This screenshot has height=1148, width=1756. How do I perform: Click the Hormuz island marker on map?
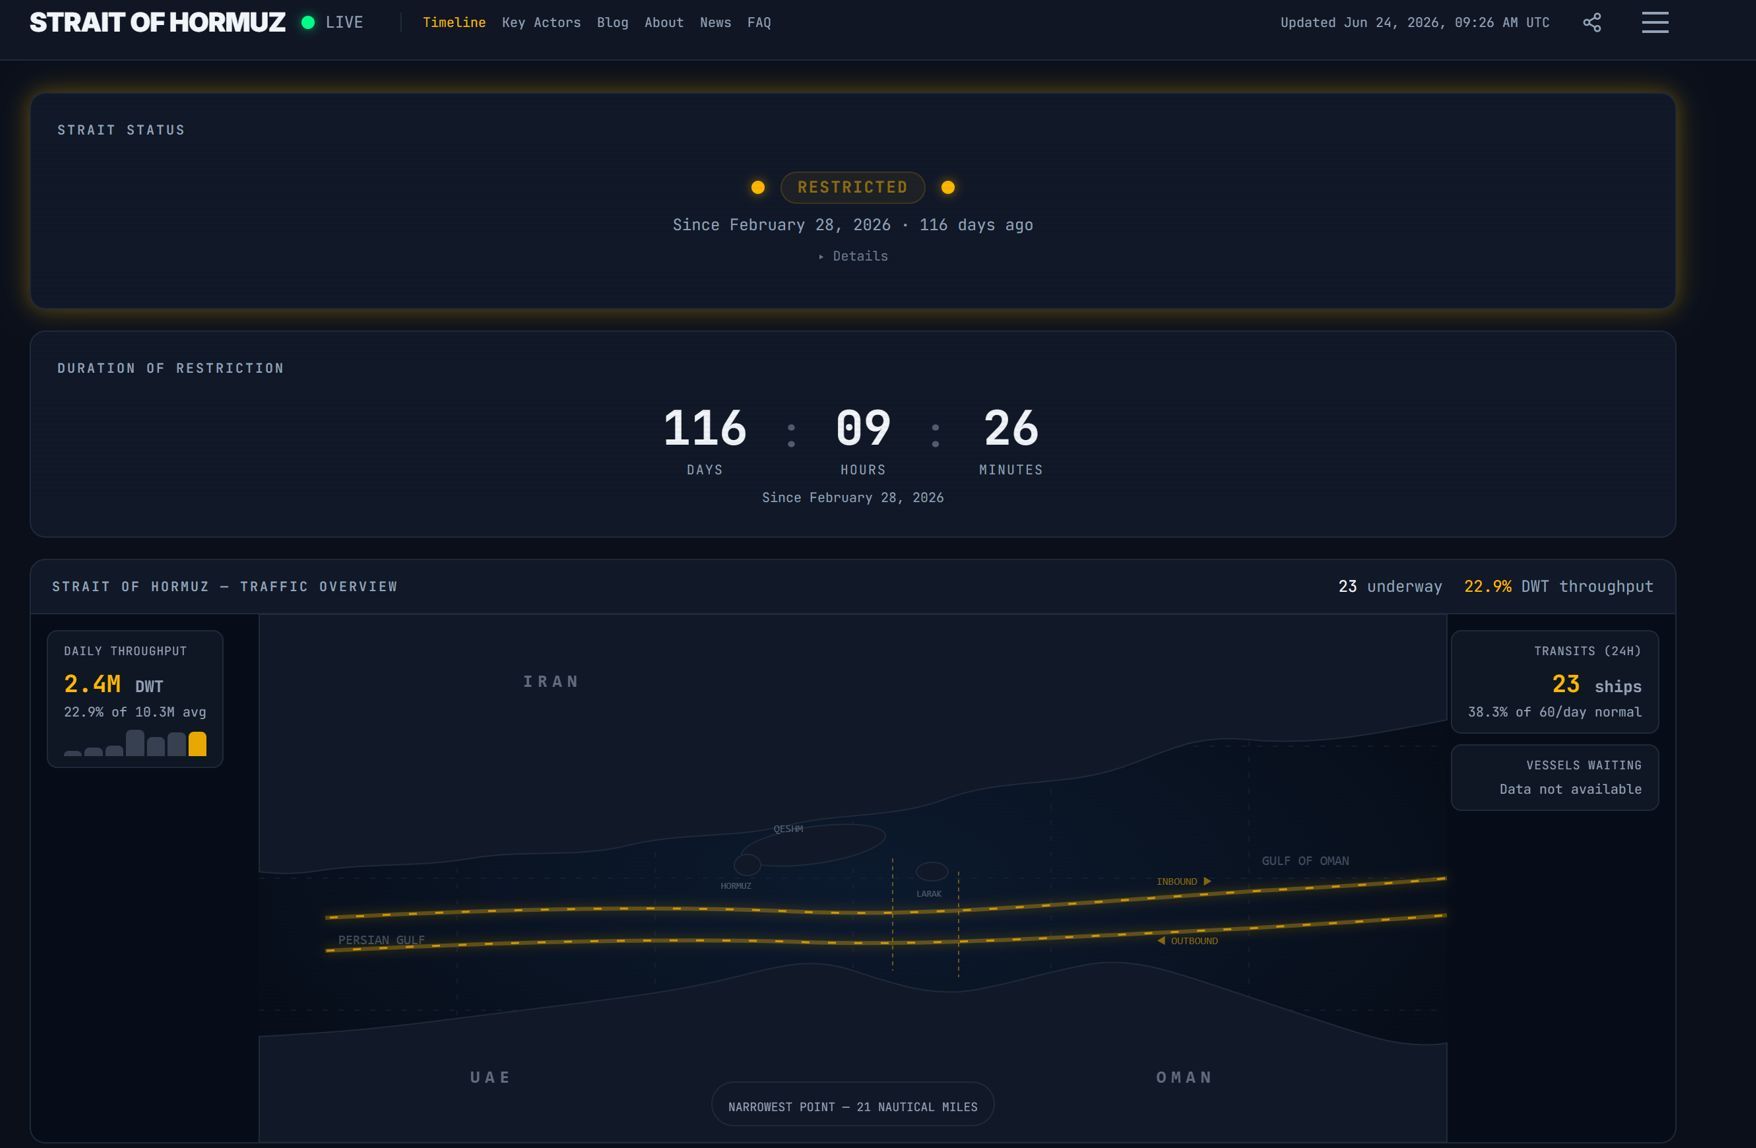[747, 865]
